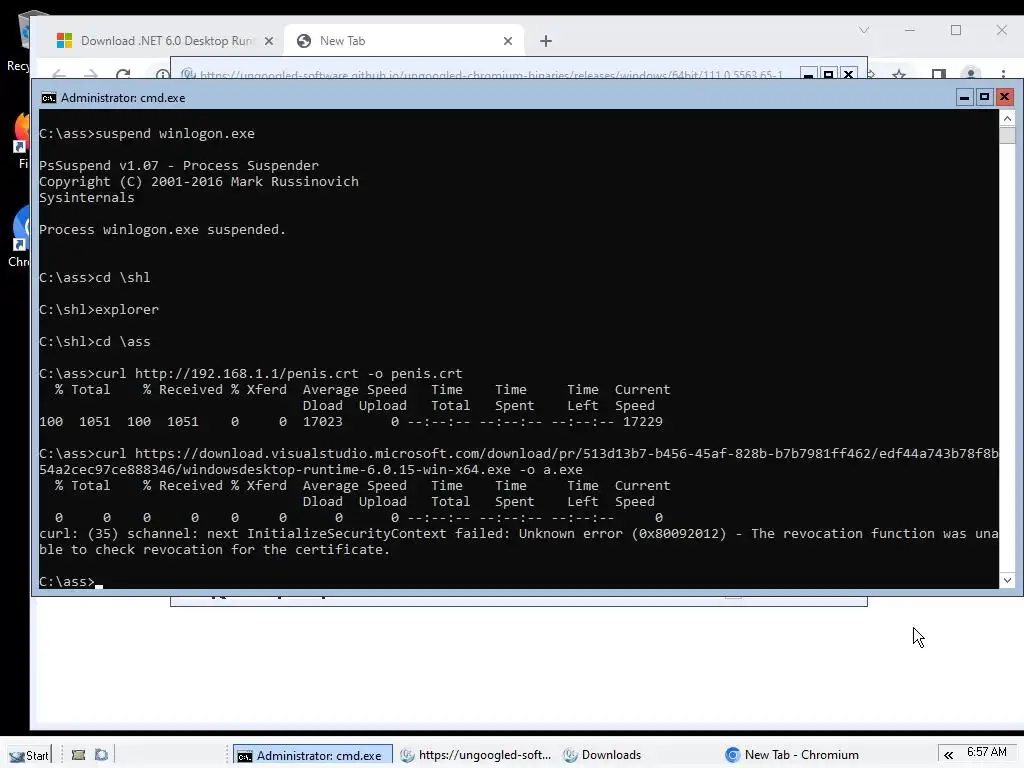Screen dimensions: 1024x768
Task: Close the New Tab browser tab
Action: [x=508, y=41]
